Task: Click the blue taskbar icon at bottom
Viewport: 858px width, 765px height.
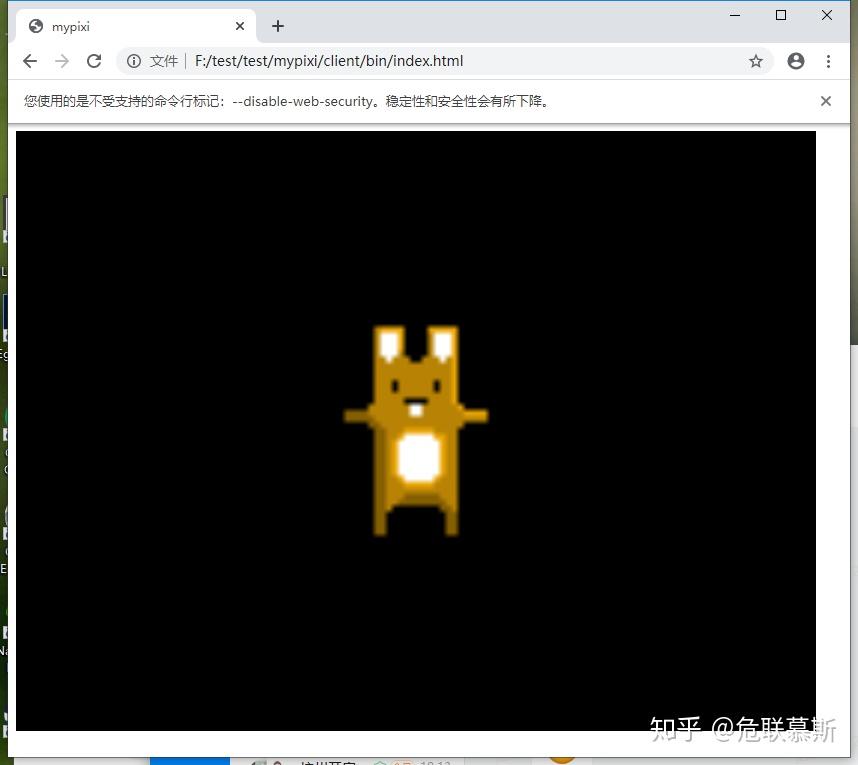Action: tap(189, 760)
